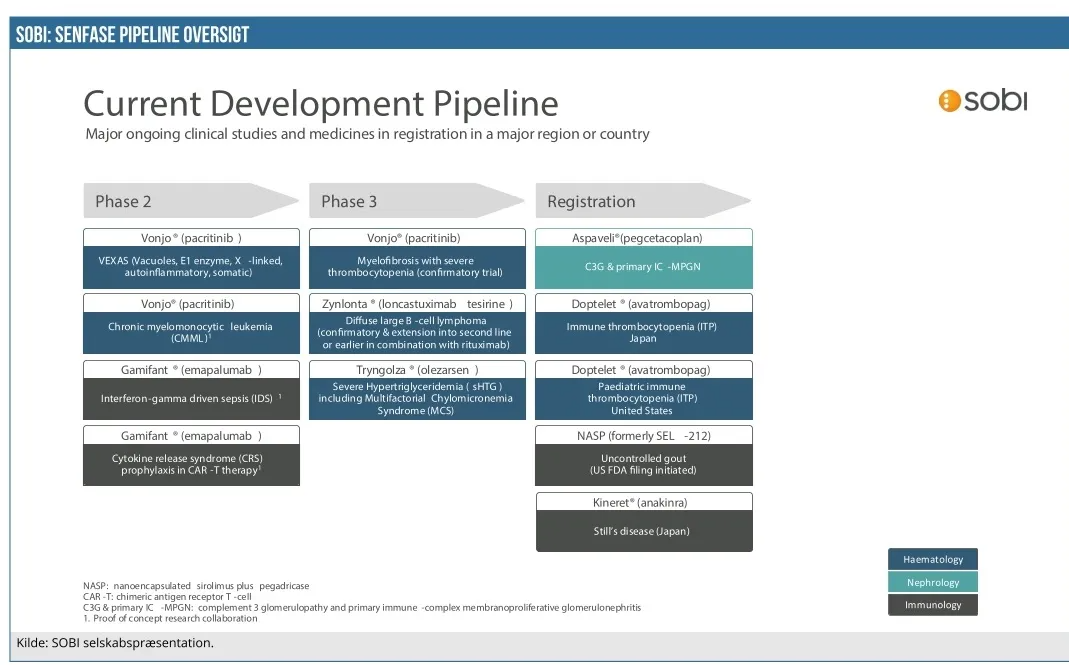Click the Immunology legend swatch
The width and height of the screenshot is (1069, 665).
[x=932, y=604]
